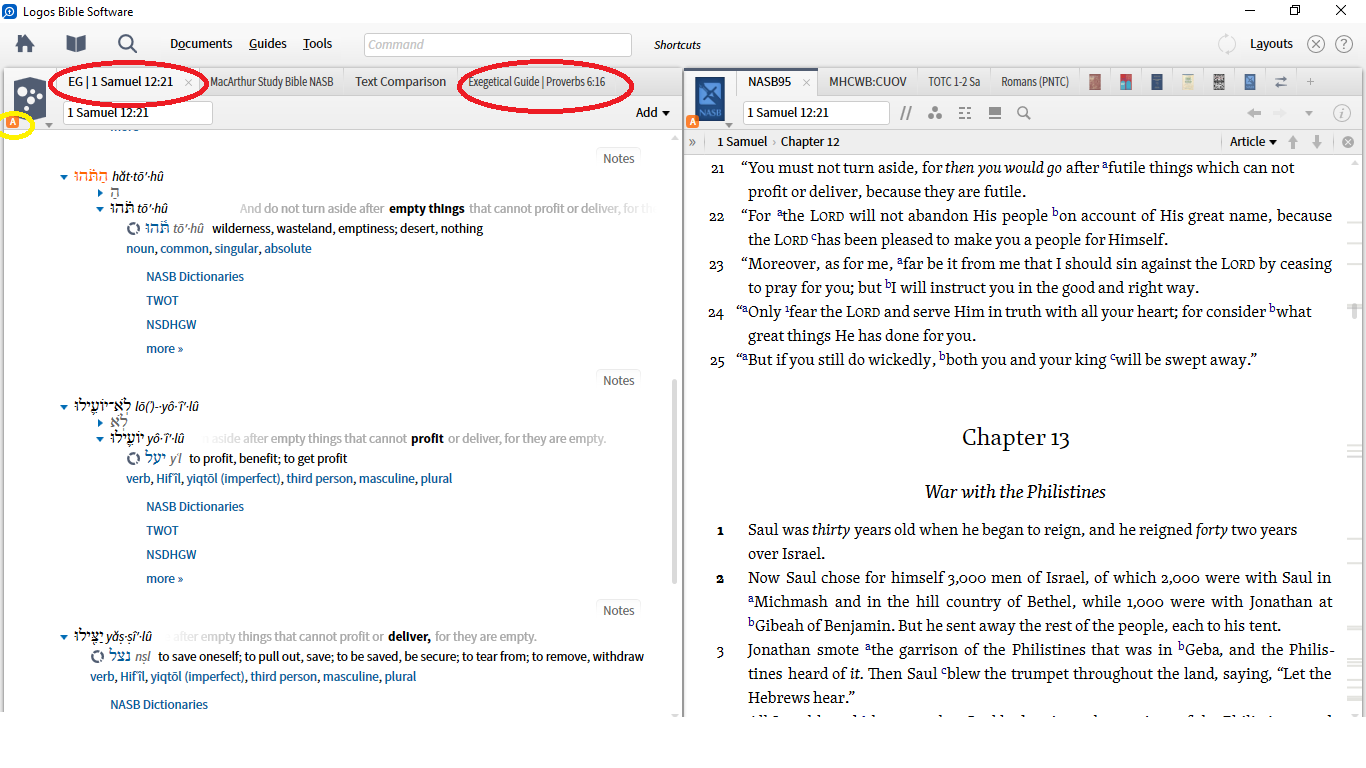
Task: Collapse the yô·'î'·lû sub-entry
Action: point(101,439)
